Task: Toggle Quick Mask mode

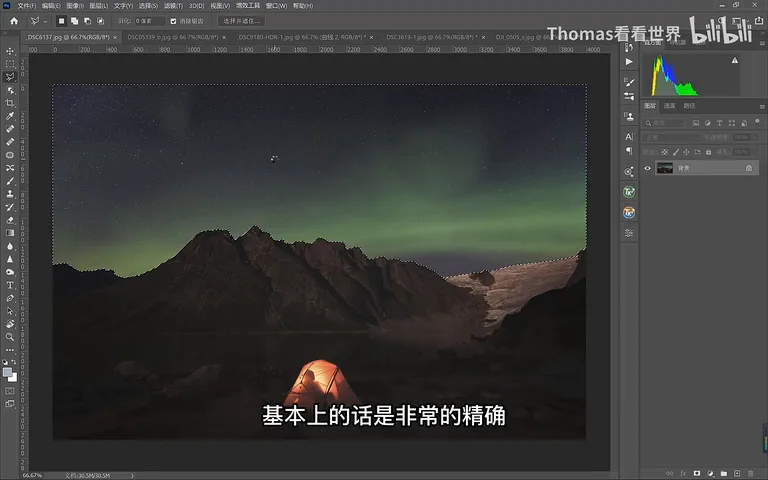Action: (10, 391)
